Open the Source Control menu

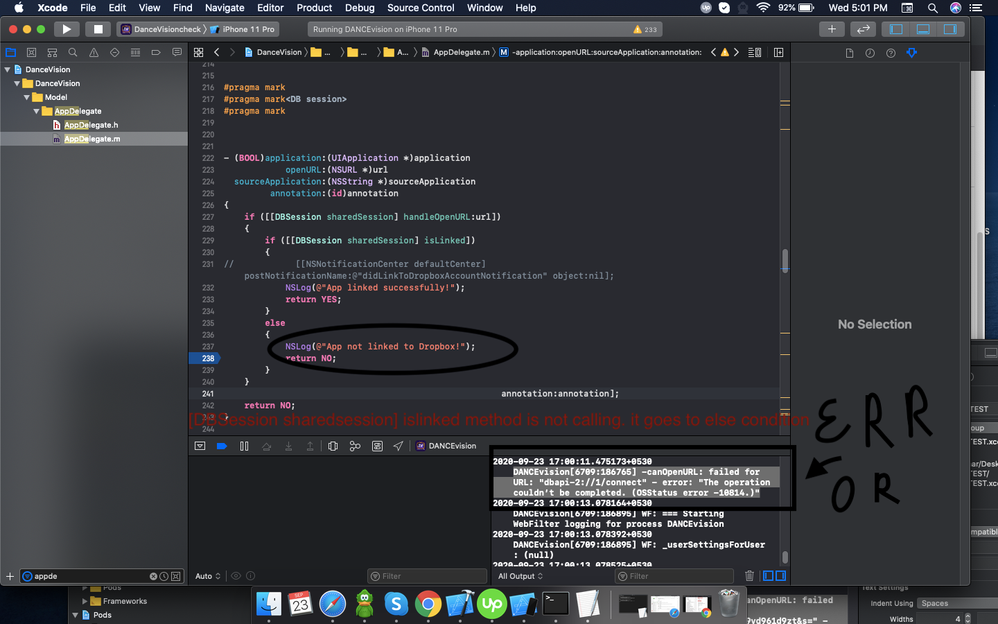click(420, 8)
